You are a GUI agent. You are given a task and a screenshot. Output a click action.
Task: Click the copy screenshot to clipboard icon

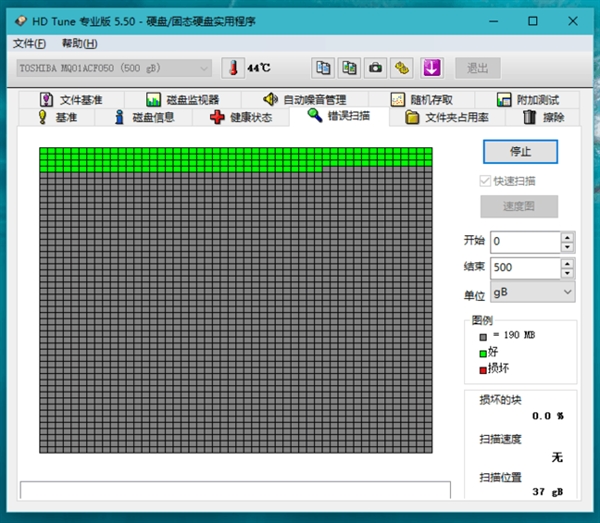coord(349,68)
